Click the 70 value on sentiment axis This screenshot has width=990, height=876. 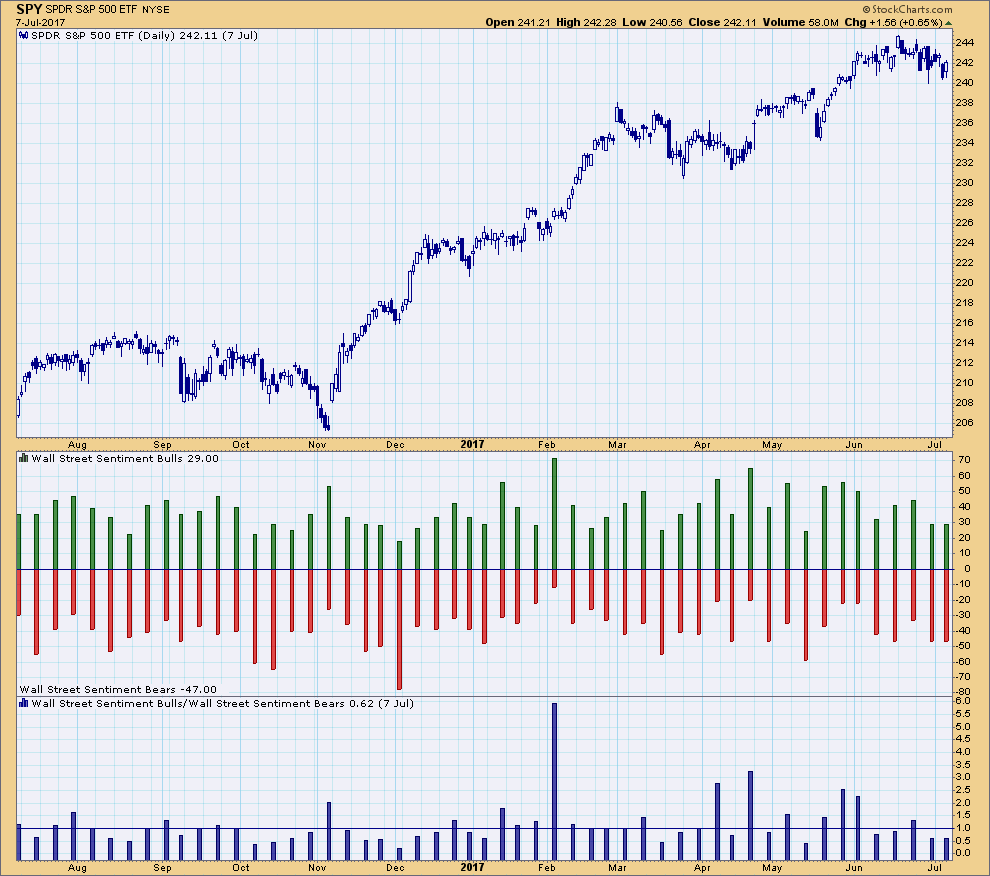click(964, 460)
